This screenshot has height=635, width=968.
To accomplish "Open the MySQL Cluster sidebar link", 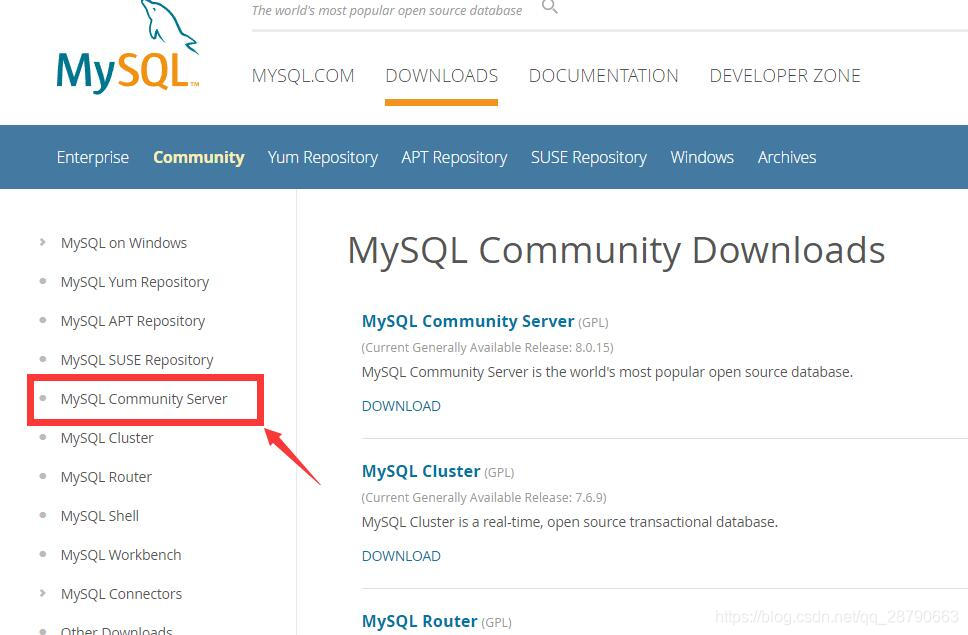I will pos(107,438).
